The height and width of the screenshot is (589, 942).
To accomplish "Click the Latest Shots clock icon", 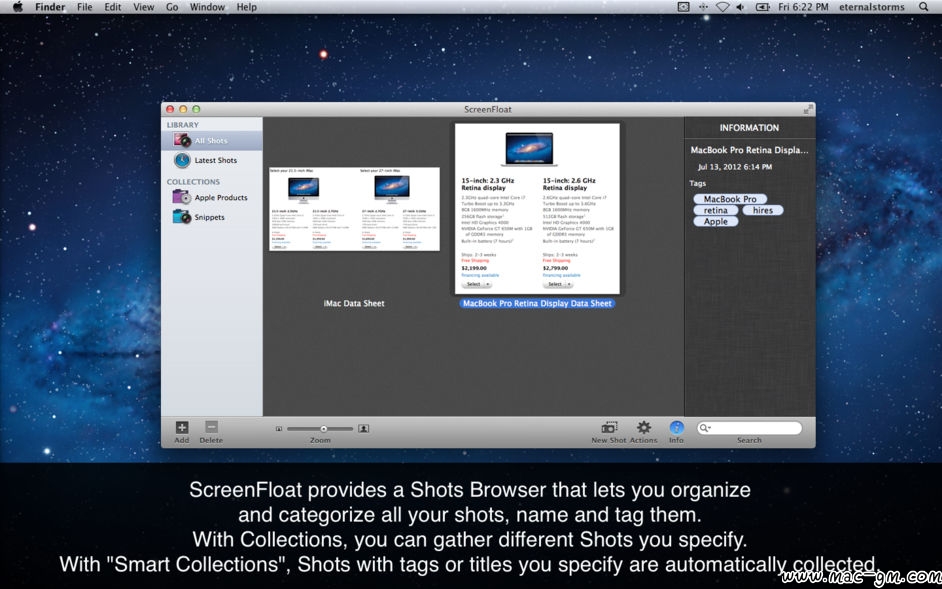I will click(x=182, y=160).
